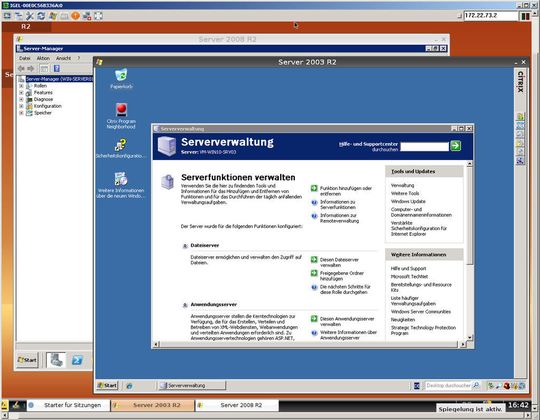Click Serververwaltung taskbar button

[192, 386]
